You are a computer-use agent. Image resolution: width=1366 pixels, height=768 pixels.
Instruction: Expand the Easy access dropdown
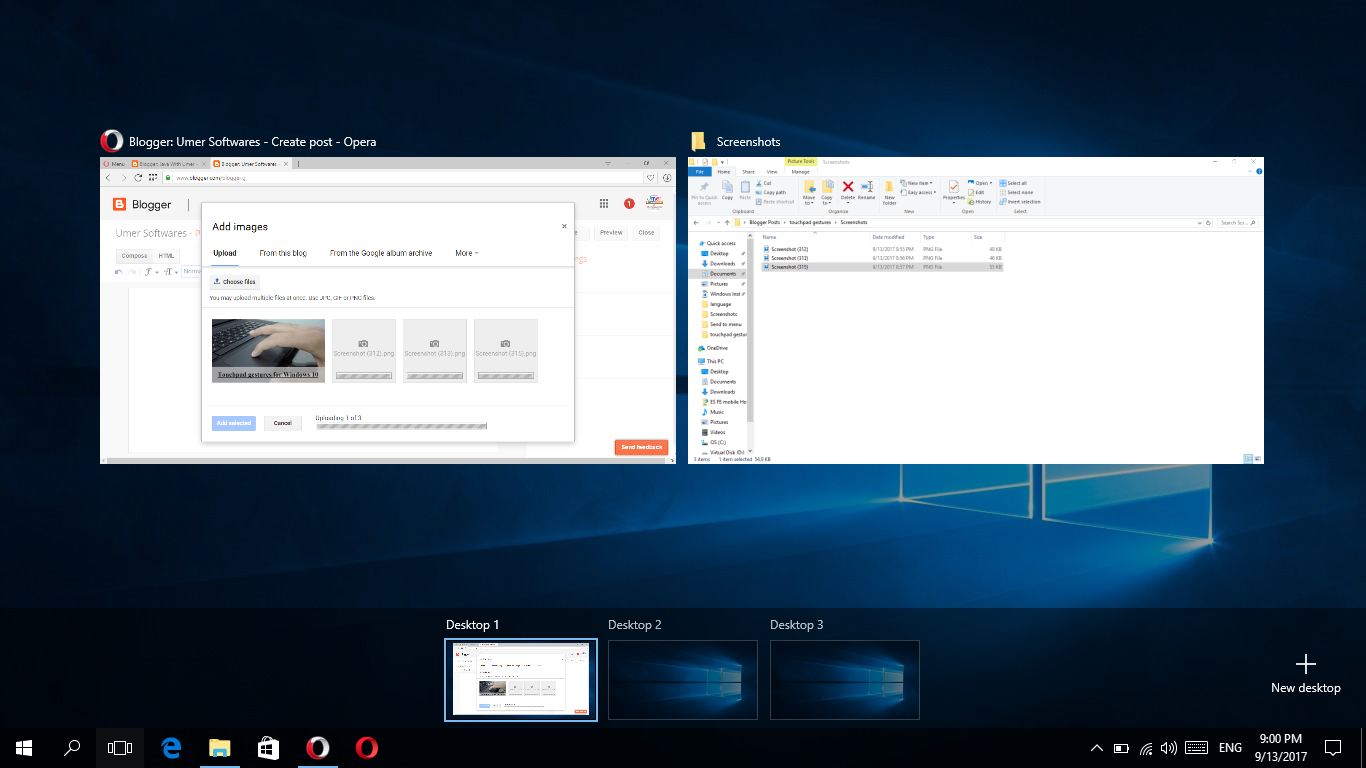click(x=917, y=193)
